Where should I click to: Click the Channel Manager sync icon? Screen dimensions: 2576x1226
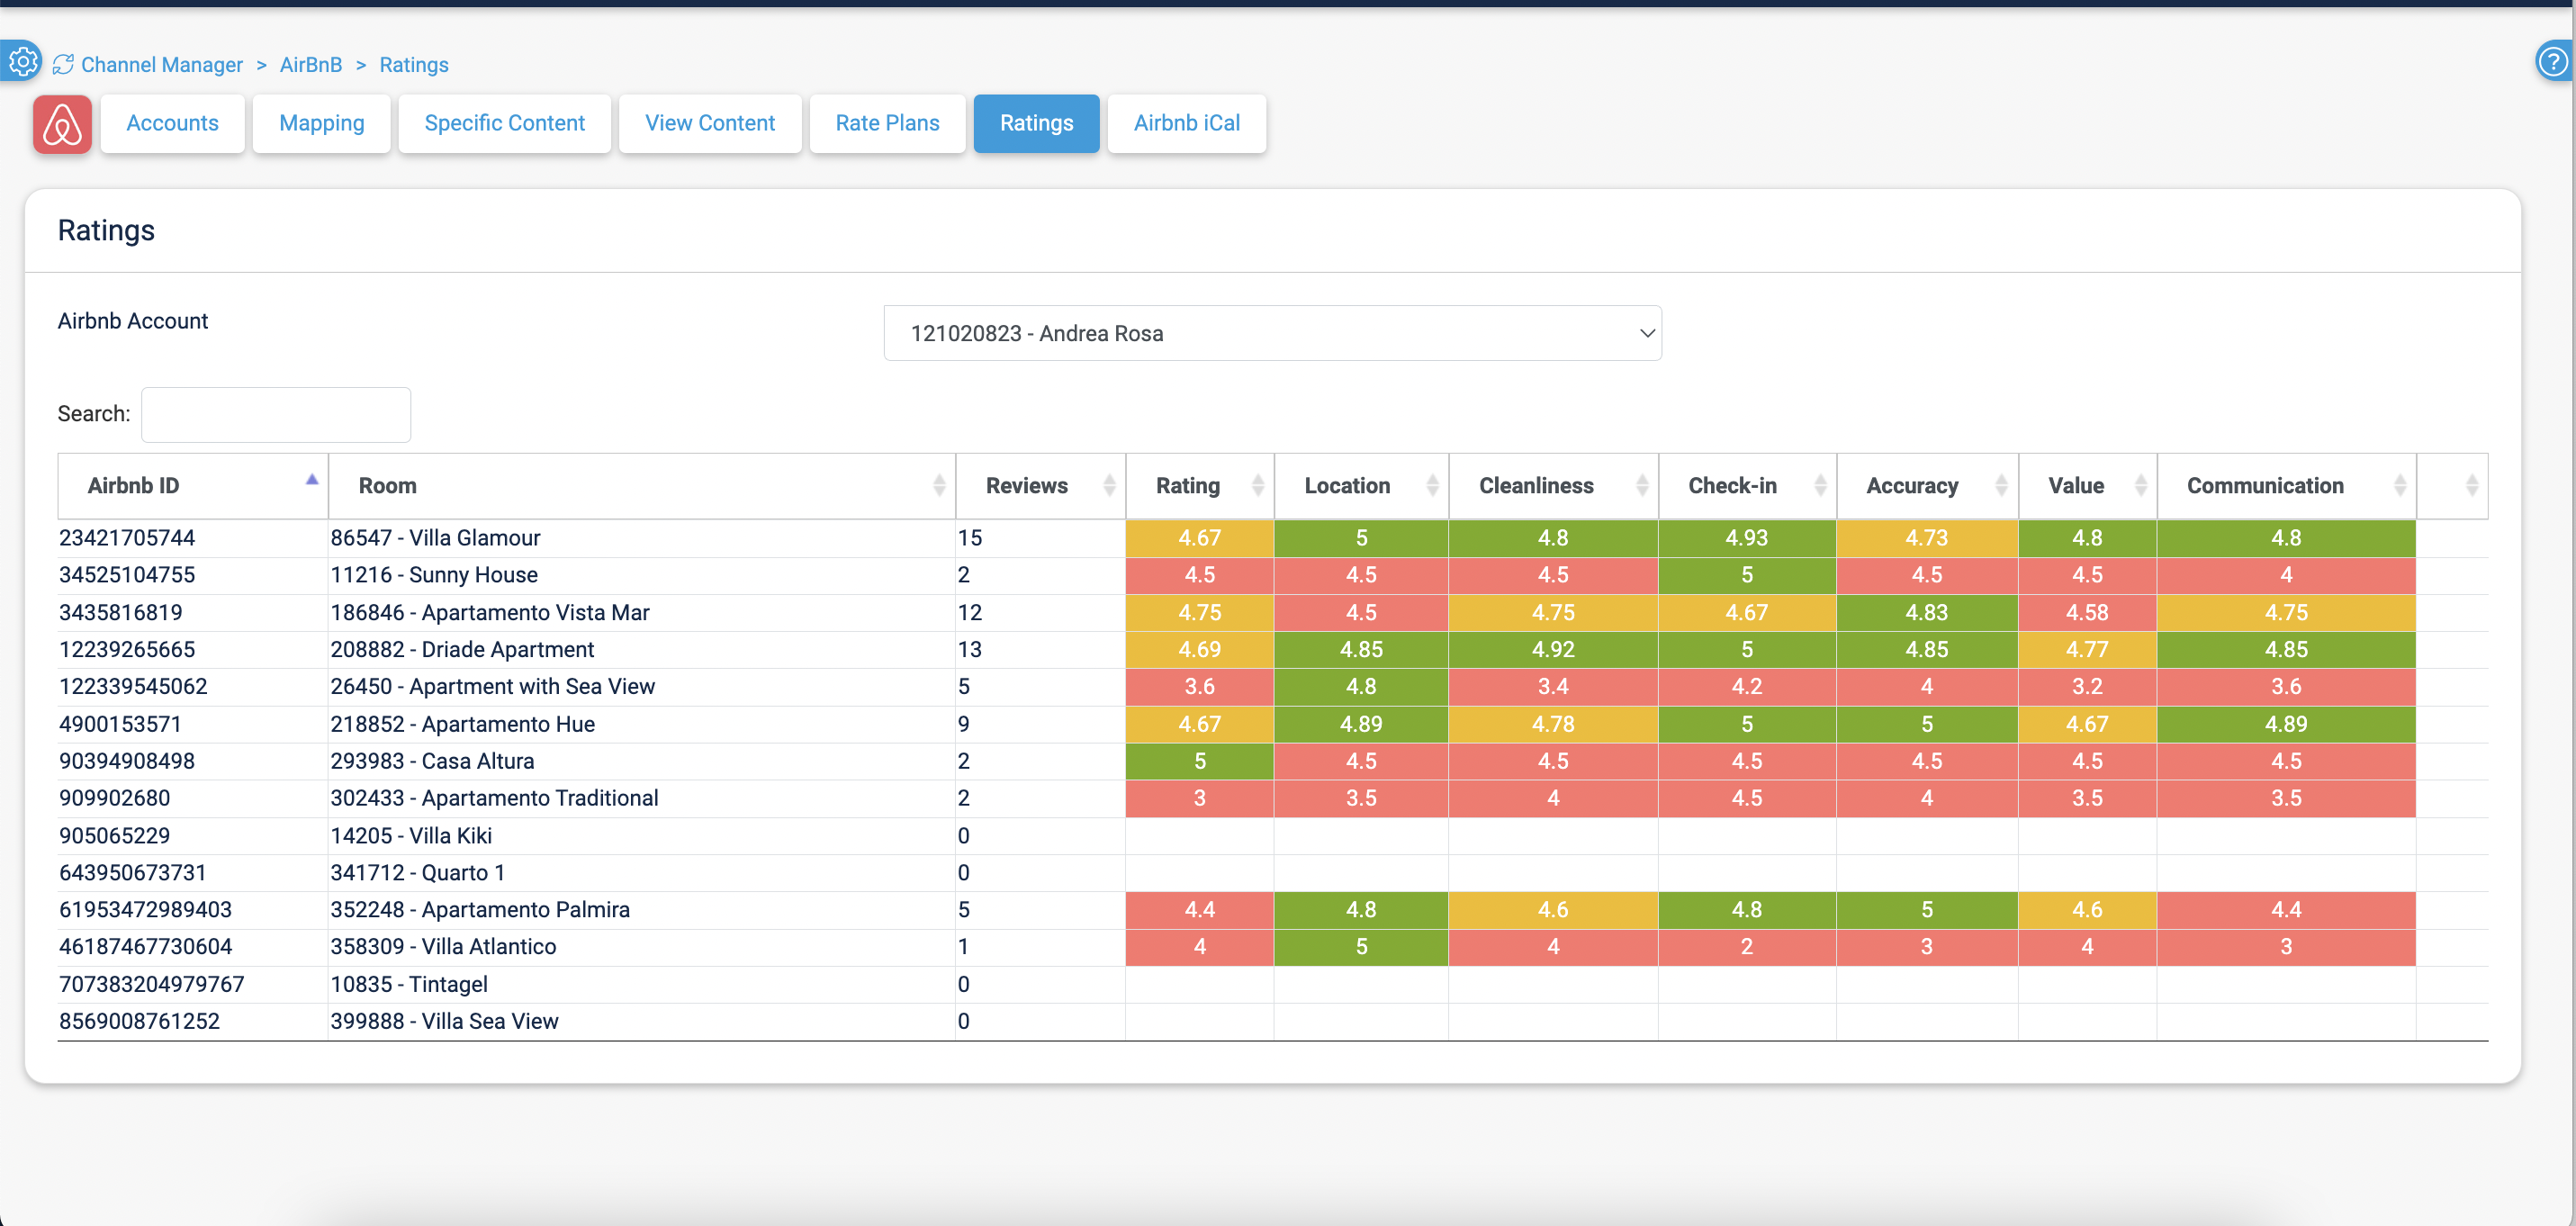tap(63, 65)
